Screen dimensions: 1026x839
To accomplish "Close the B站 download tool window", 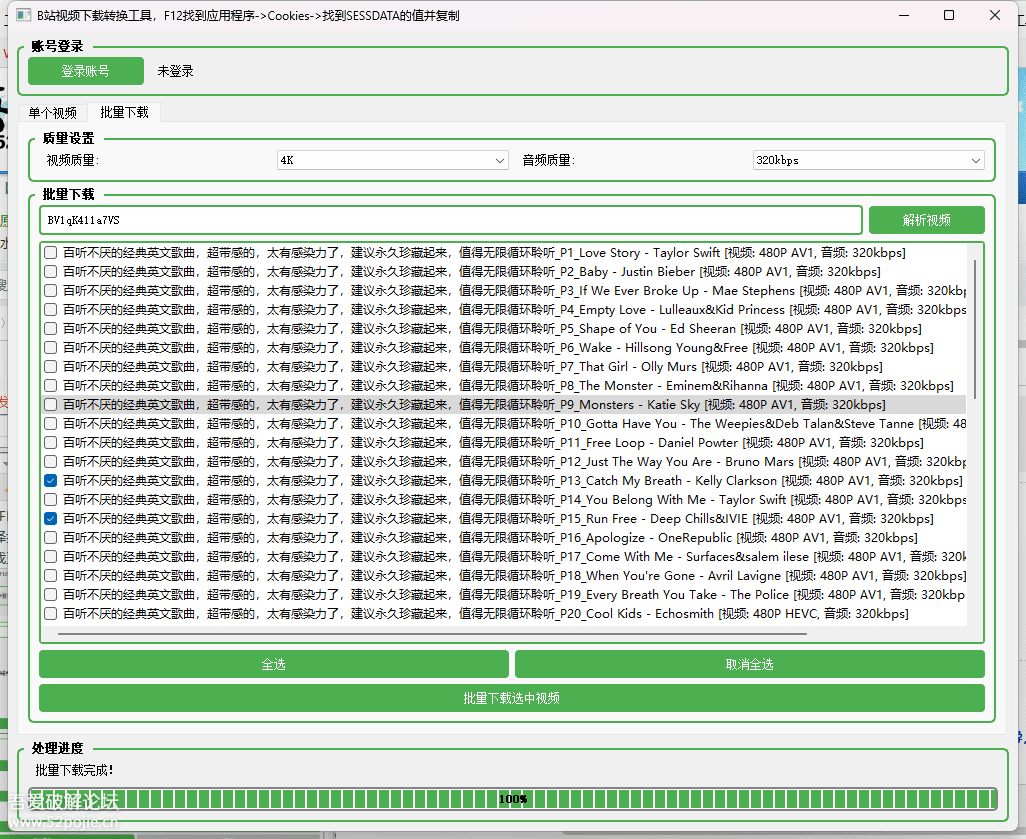I will [995, 15].
